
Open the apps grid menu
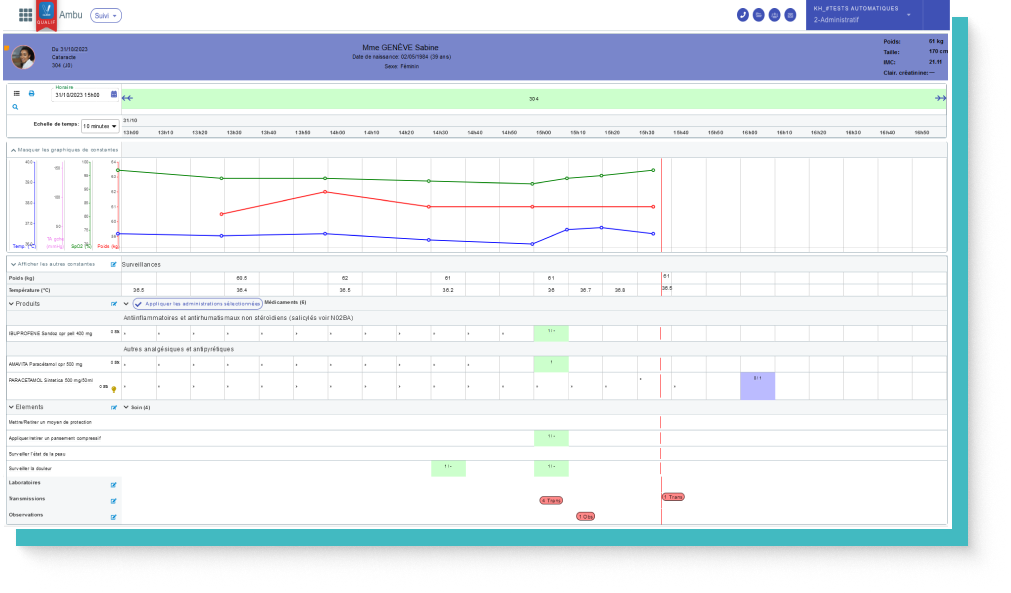pyautogui.click(x=25, y=15)
